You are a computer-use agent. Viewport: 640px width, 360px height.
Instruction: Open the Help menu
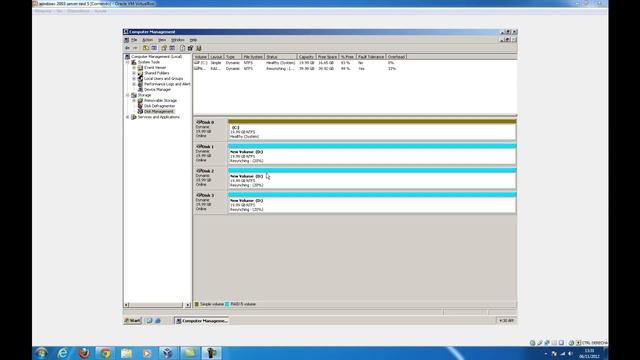[193, 40]
